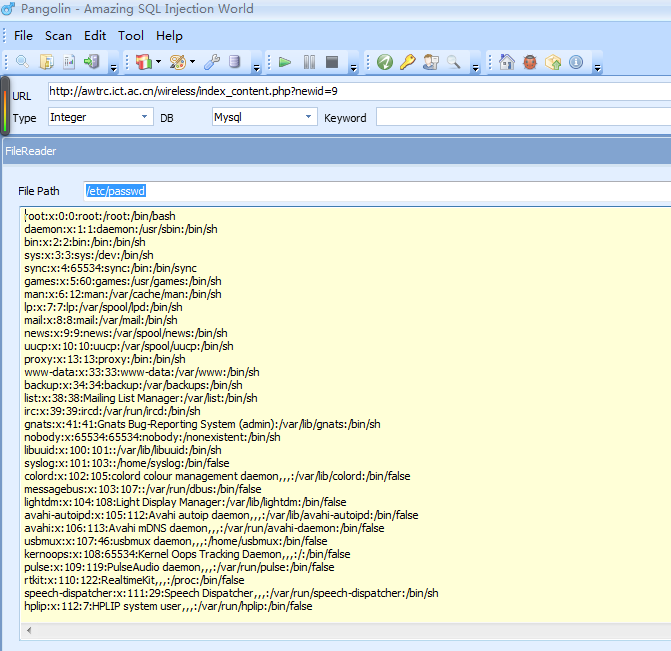Screen dimensions: 671x651
Task: Click the open folder documents icon
Action: (x=46, y=62)
